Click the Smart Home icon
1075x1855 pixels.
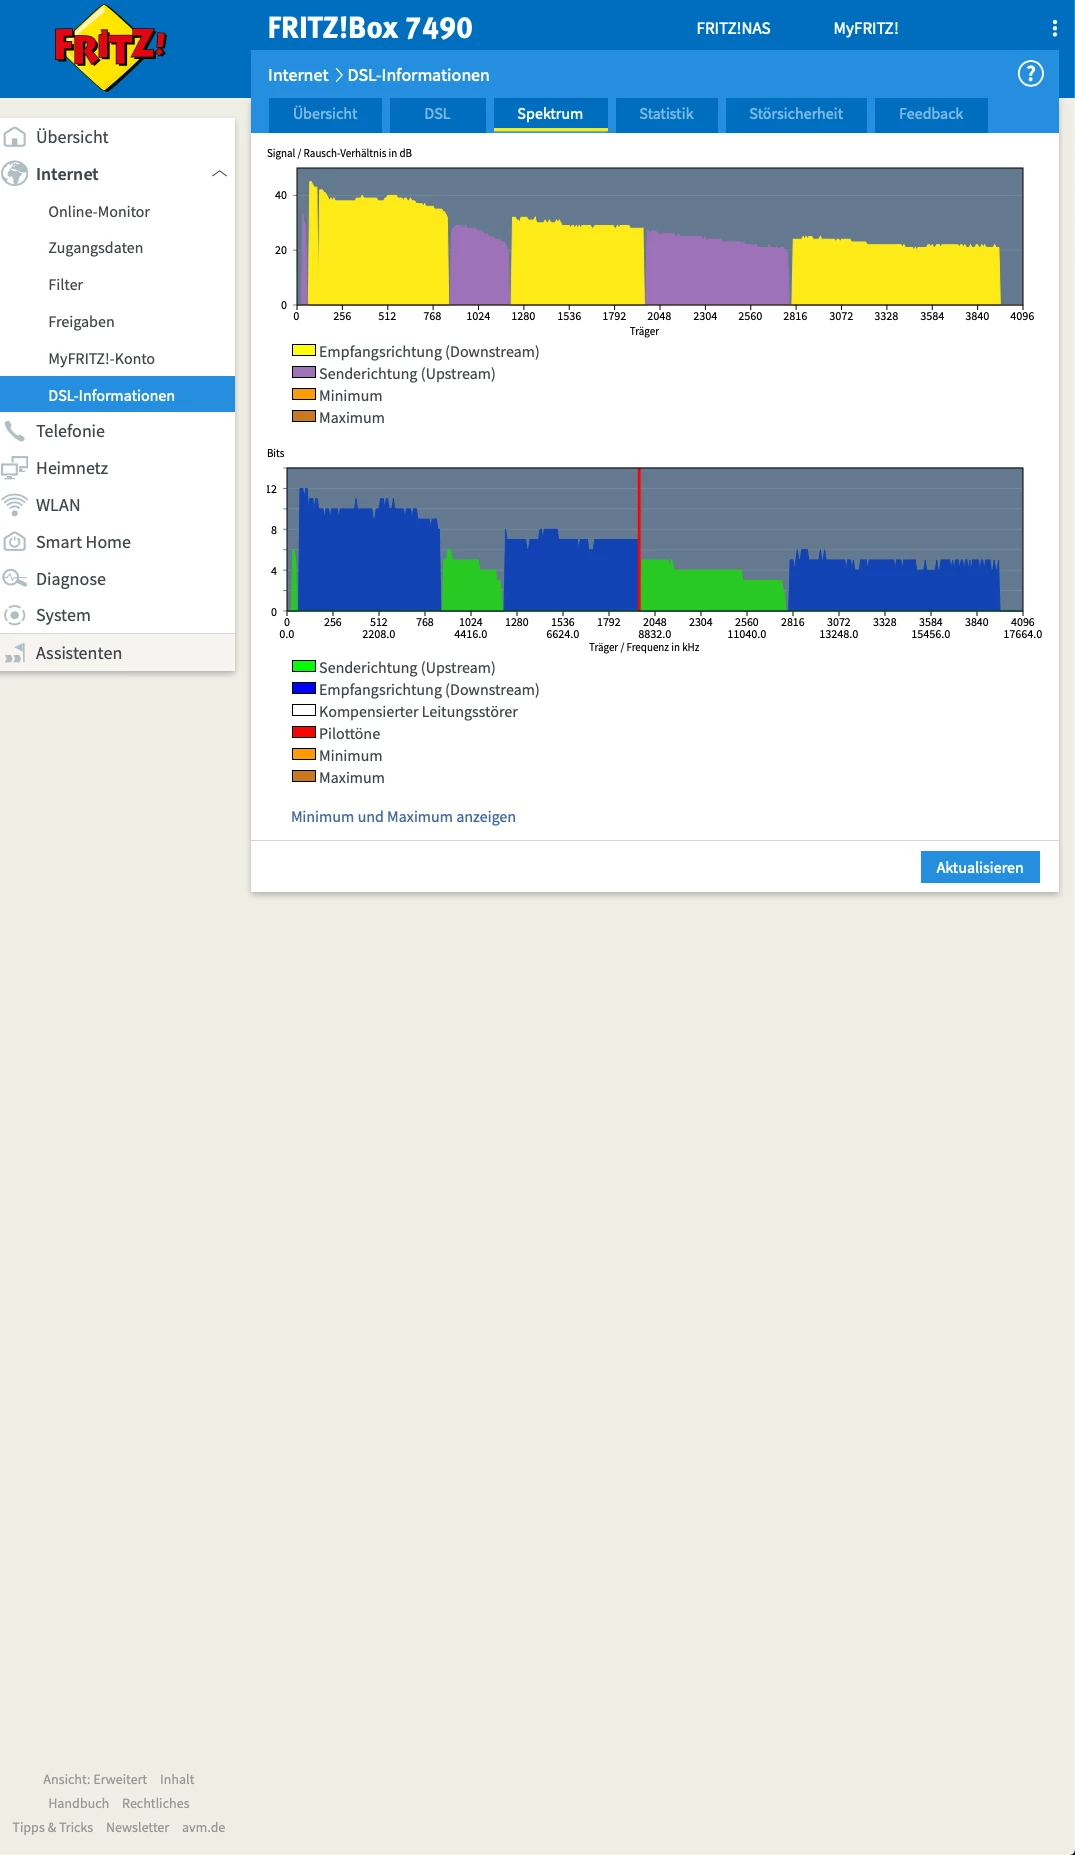pos(14,542)
